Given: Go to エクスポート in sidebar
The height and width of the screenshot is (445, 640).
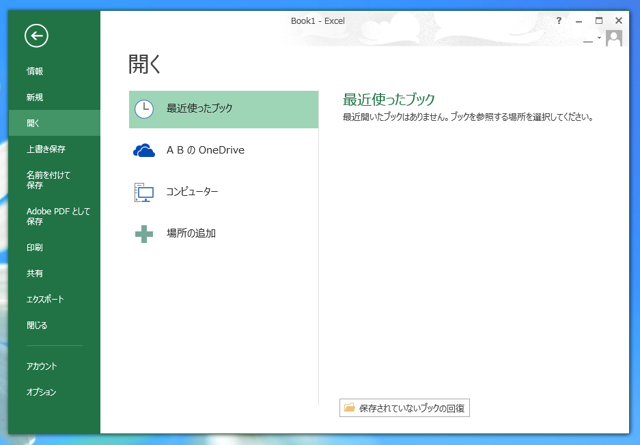Looking at the screenshot, I should click(54, 299).
